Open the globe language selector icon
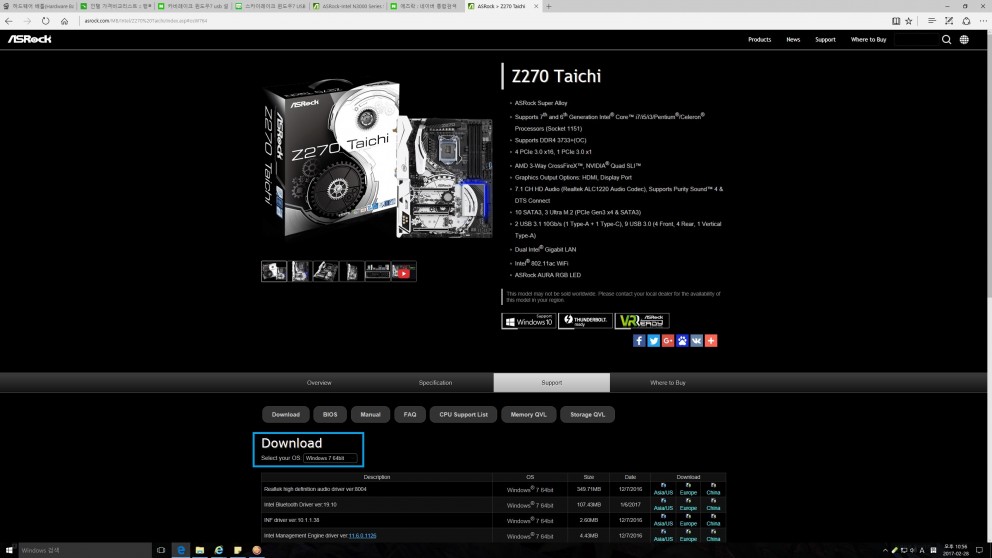Image resolution: width=992 pixels, height=558 pixels. tap(964, 39)
